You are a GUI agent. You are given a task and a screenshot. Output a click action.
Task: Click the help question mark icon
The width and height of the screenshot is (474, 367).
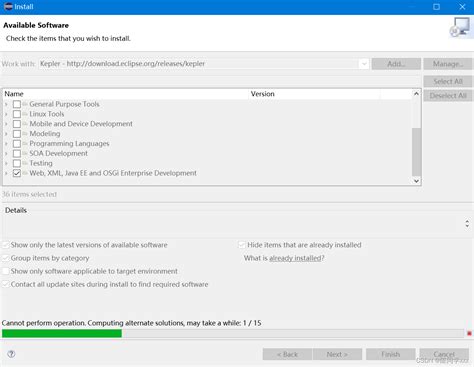(x=11, y=354)
